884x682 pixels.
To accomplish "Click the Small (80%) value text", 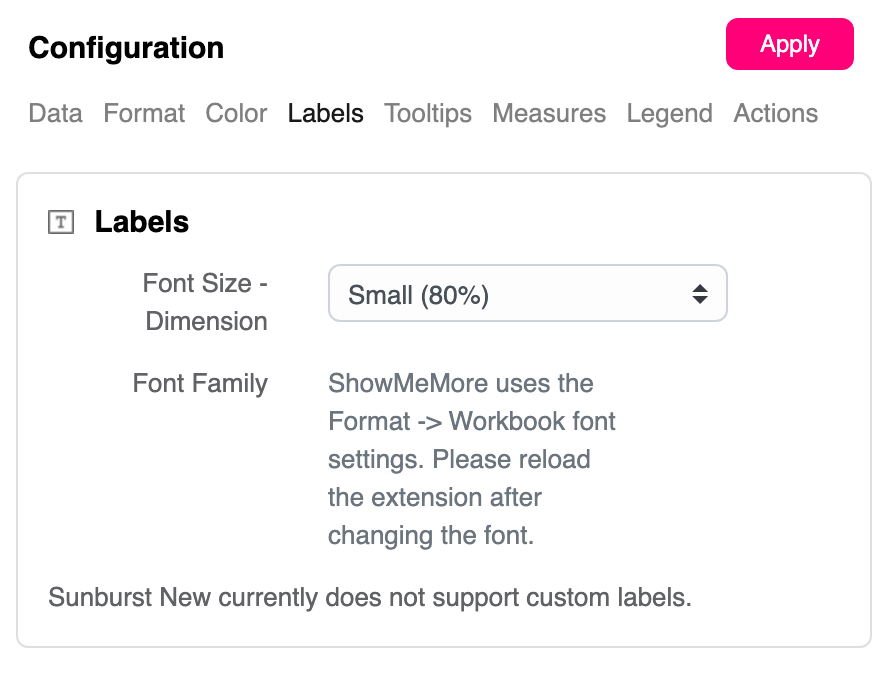I will tap(418, 295).
